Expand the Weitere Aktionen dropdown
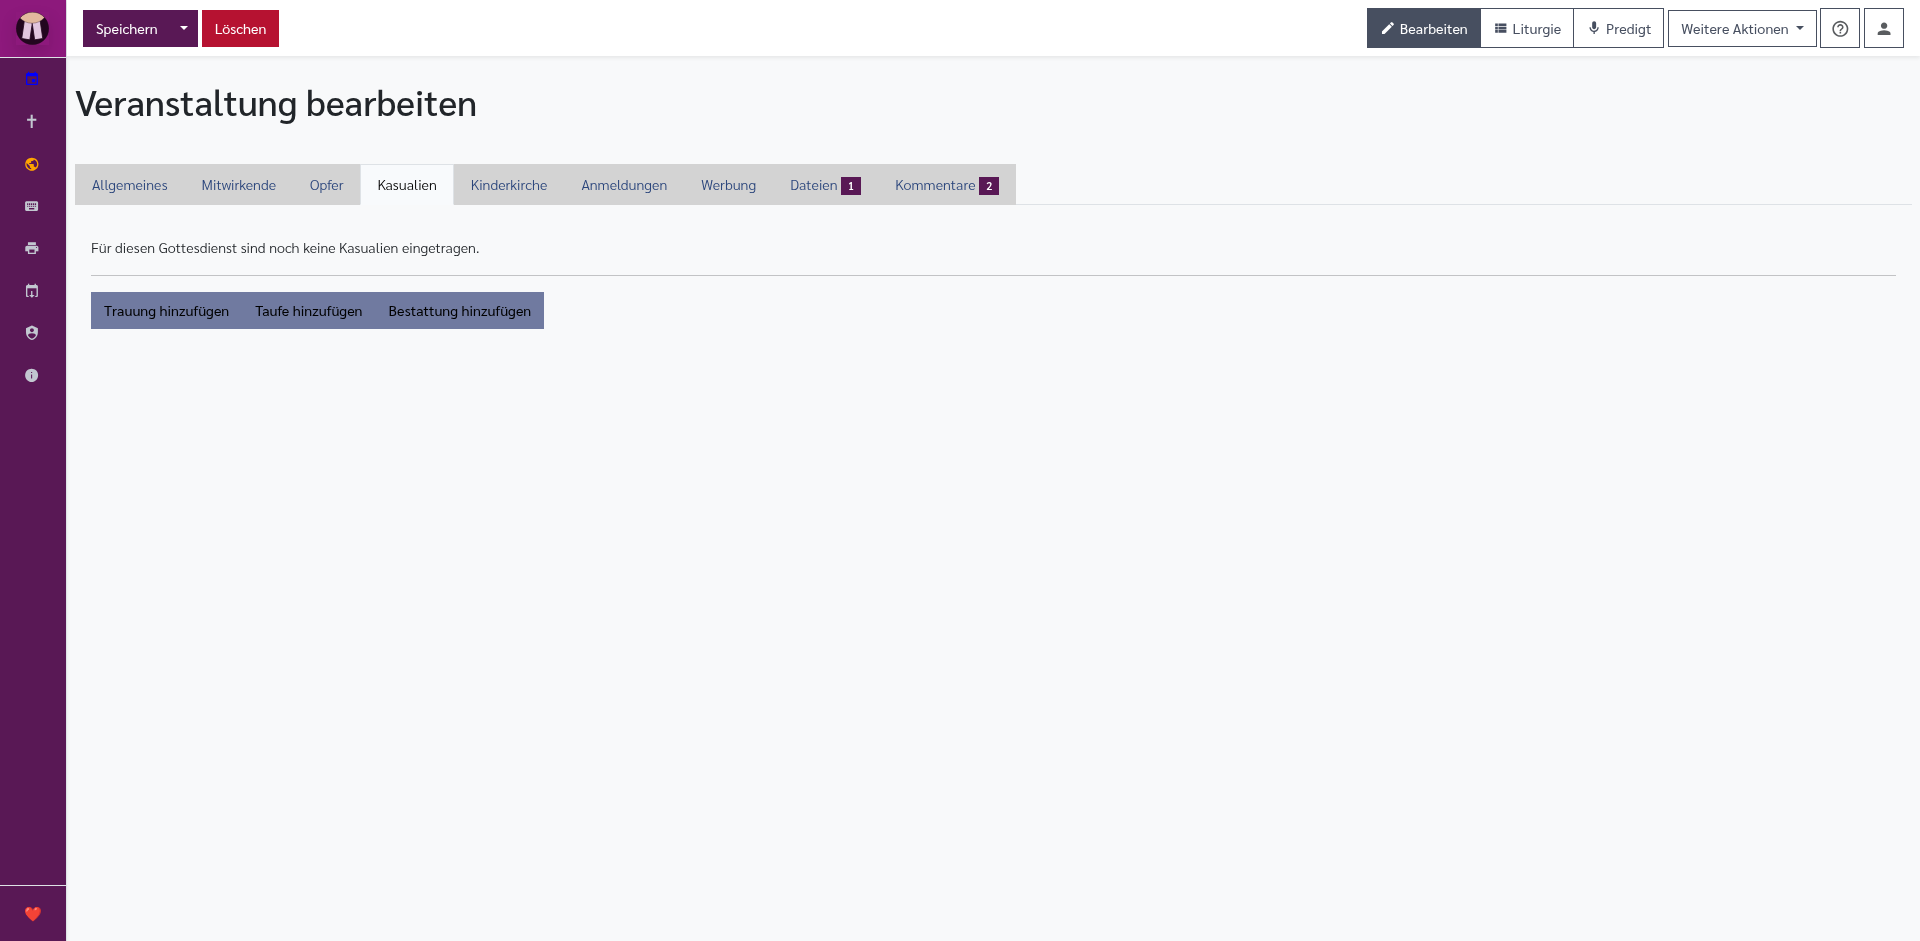 coord(1742,28)
